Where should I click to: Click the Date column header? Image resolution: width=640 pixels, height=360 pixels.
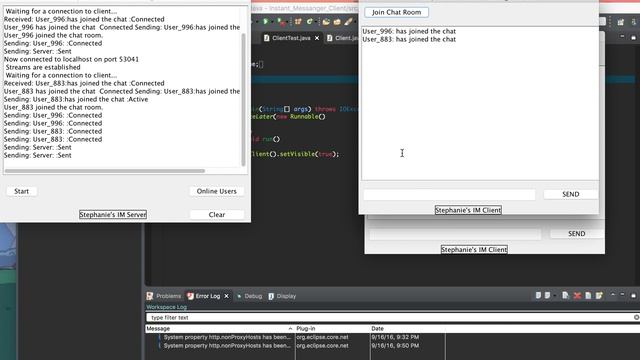407,329
